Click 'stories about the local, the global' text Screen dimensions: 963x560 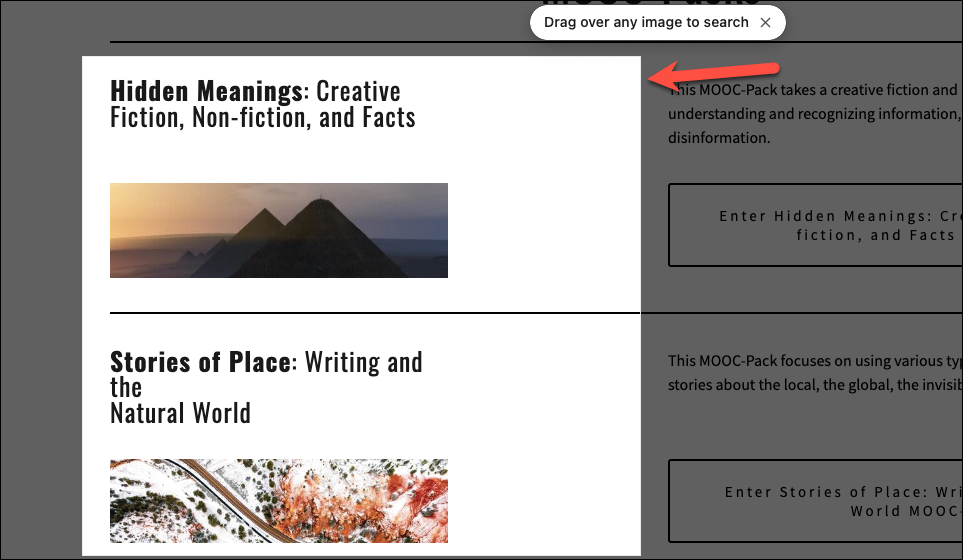(816, 385)
